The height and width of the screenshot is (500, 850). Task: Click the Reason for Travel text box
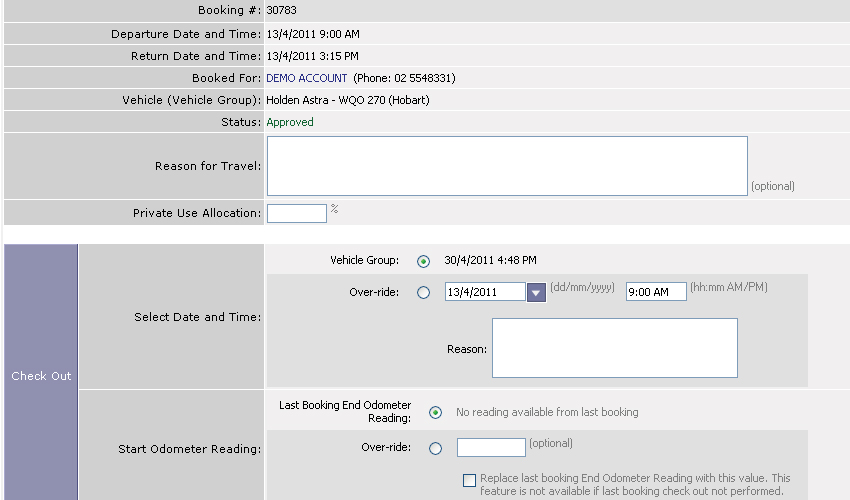point(507,166)
